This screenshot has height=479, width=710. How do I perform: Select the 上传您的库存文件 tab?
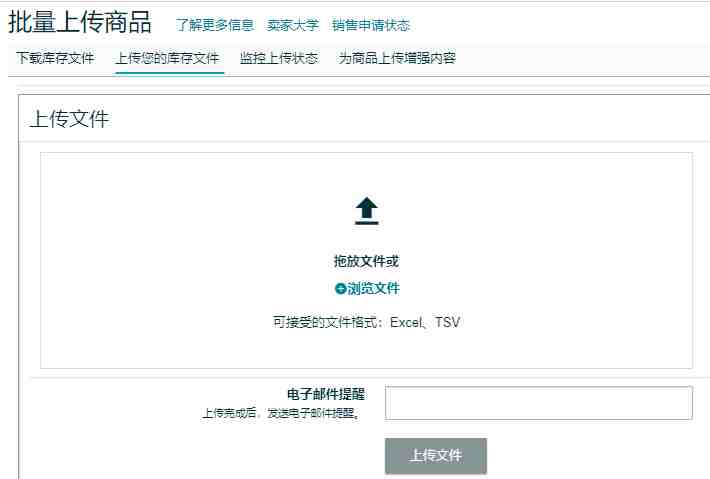(x=168, y=58)
